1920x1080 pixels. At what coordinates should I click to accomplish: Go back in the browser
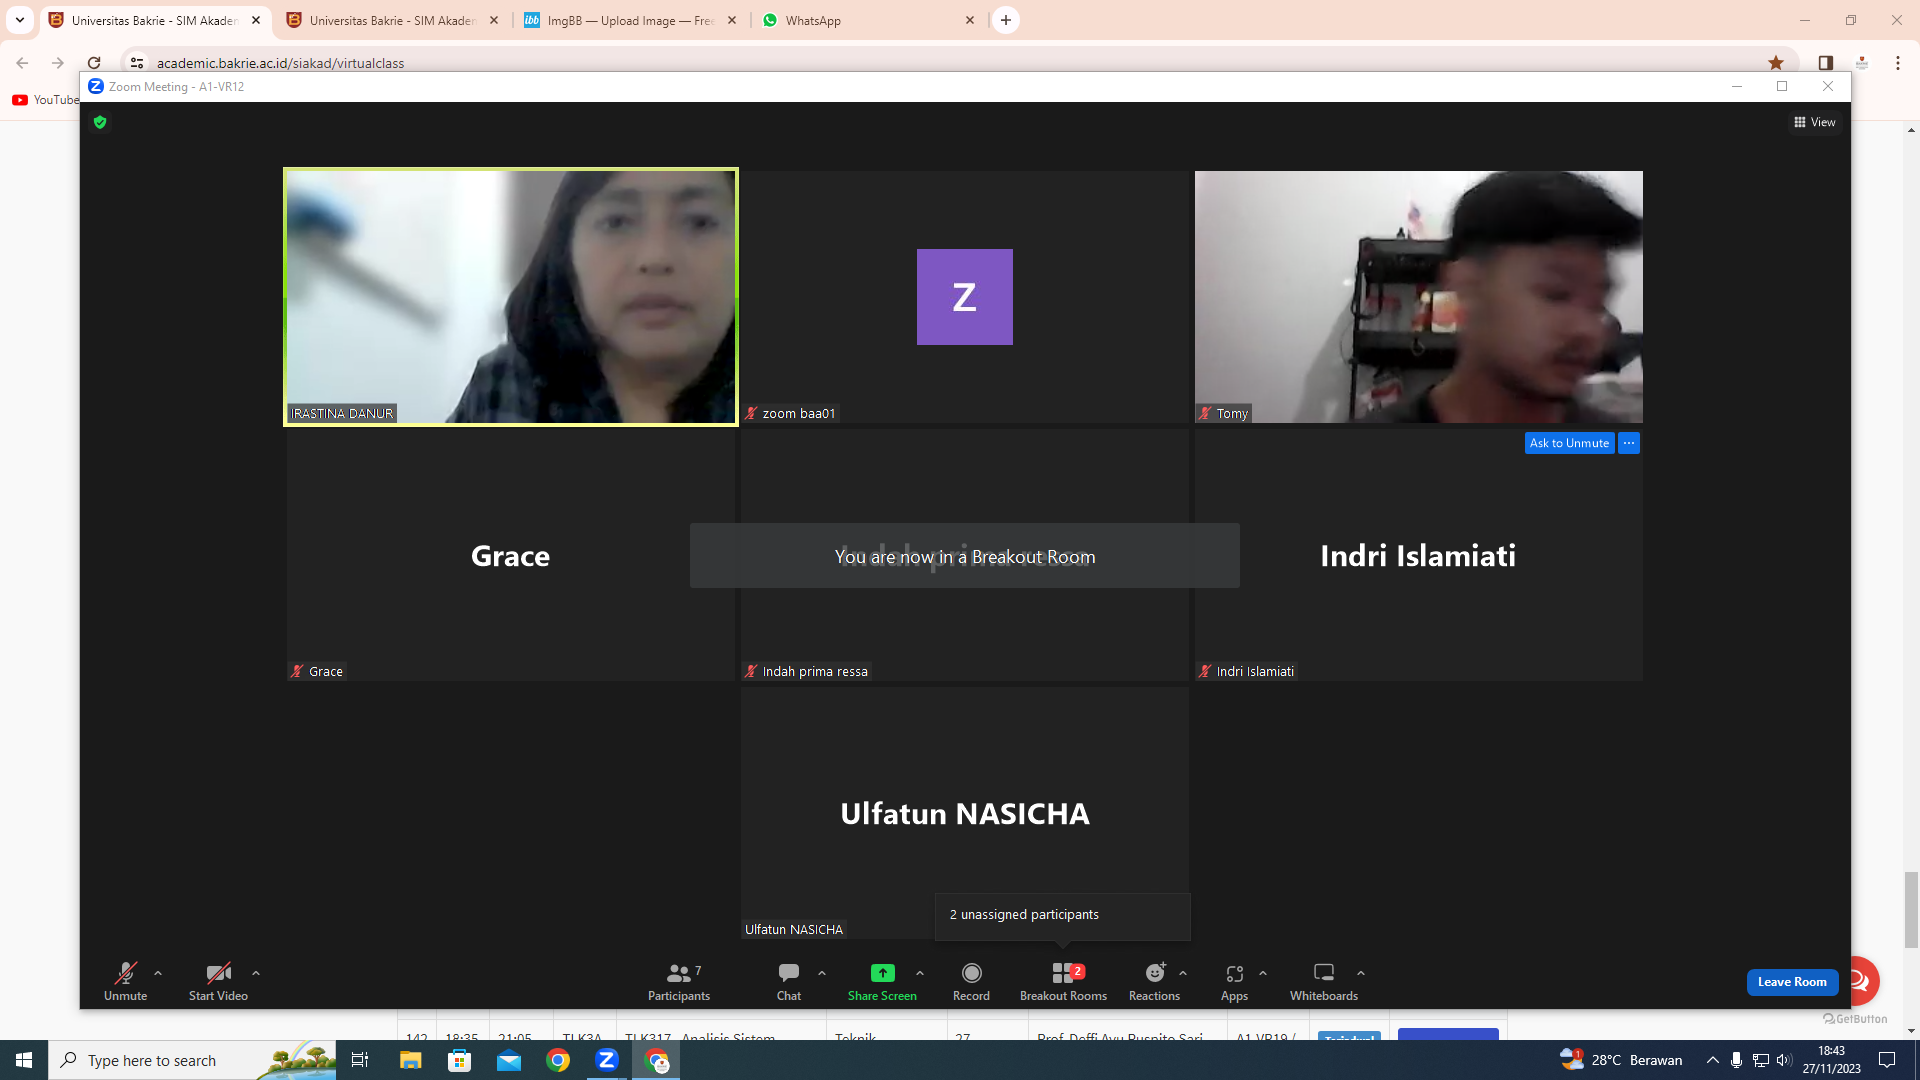pos(22,63)
